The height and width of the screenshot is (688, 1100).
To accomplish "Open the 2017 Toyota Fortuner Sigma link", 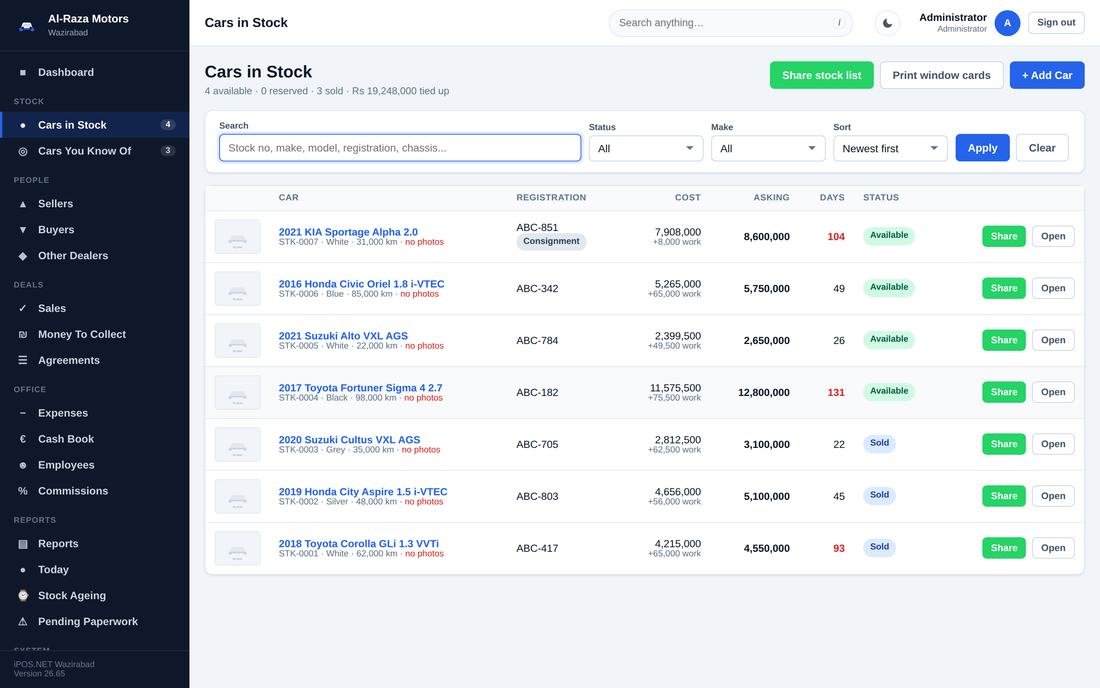I will [x=361, y=388].
